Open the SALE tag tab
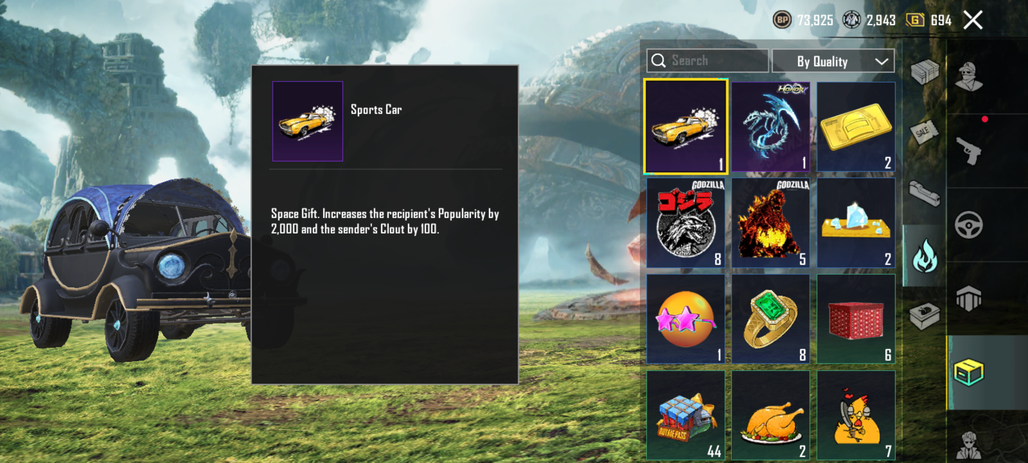Screen dimensions: 1028x463 [924, 133]
